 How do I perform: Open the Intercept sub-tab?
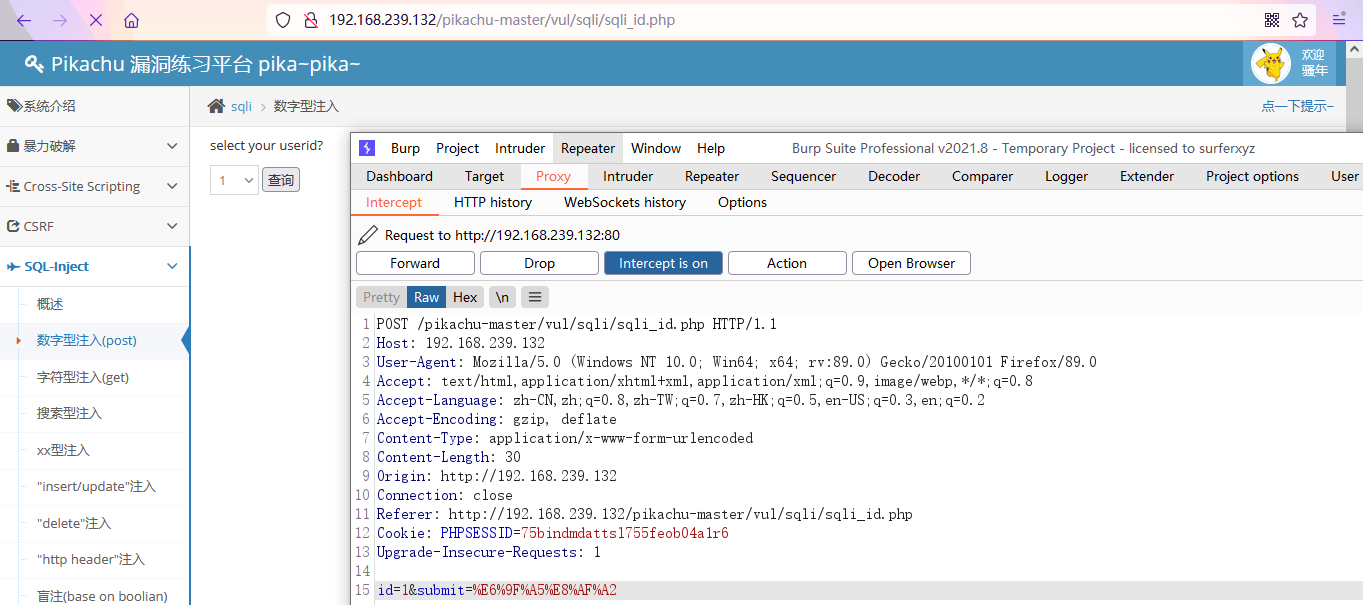tap(394, 202)
